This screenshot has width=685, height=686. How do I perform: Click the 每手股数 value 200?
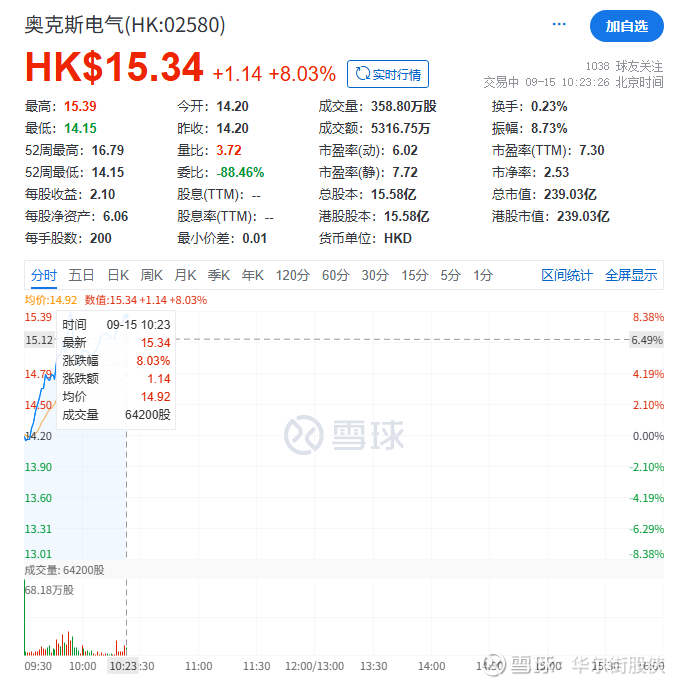(x=101, y=238)
